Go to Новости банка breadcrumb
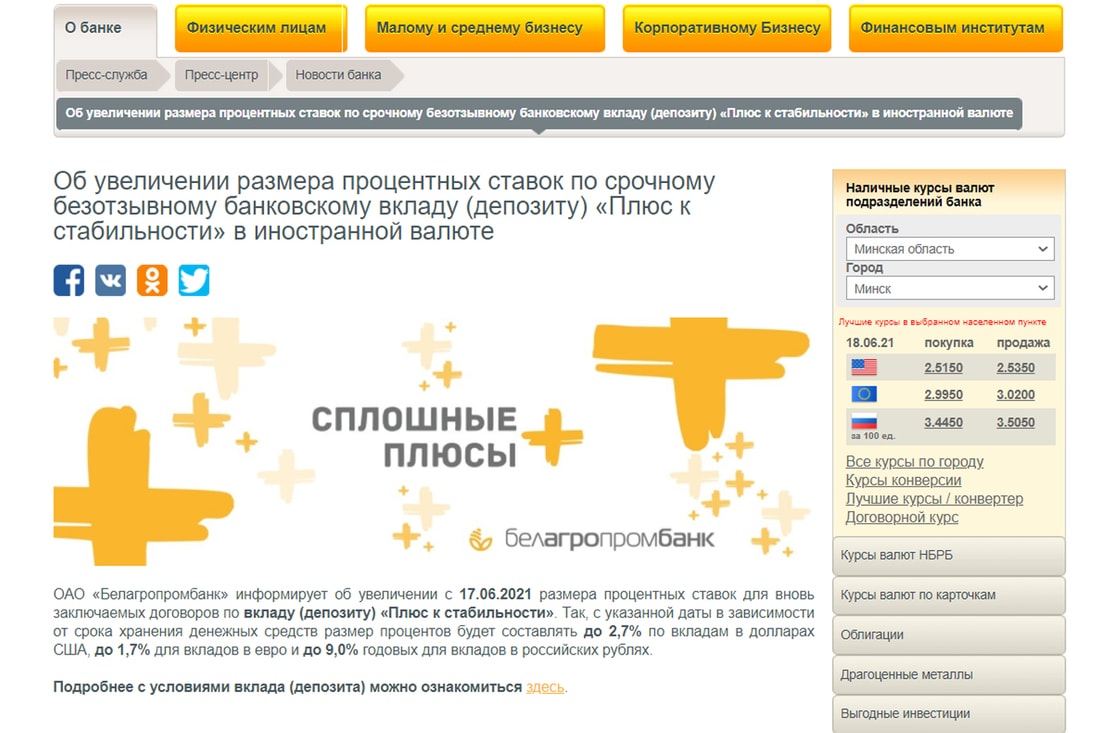Image resolution: width=1100 pixels, height=733 pixels. 343,75
